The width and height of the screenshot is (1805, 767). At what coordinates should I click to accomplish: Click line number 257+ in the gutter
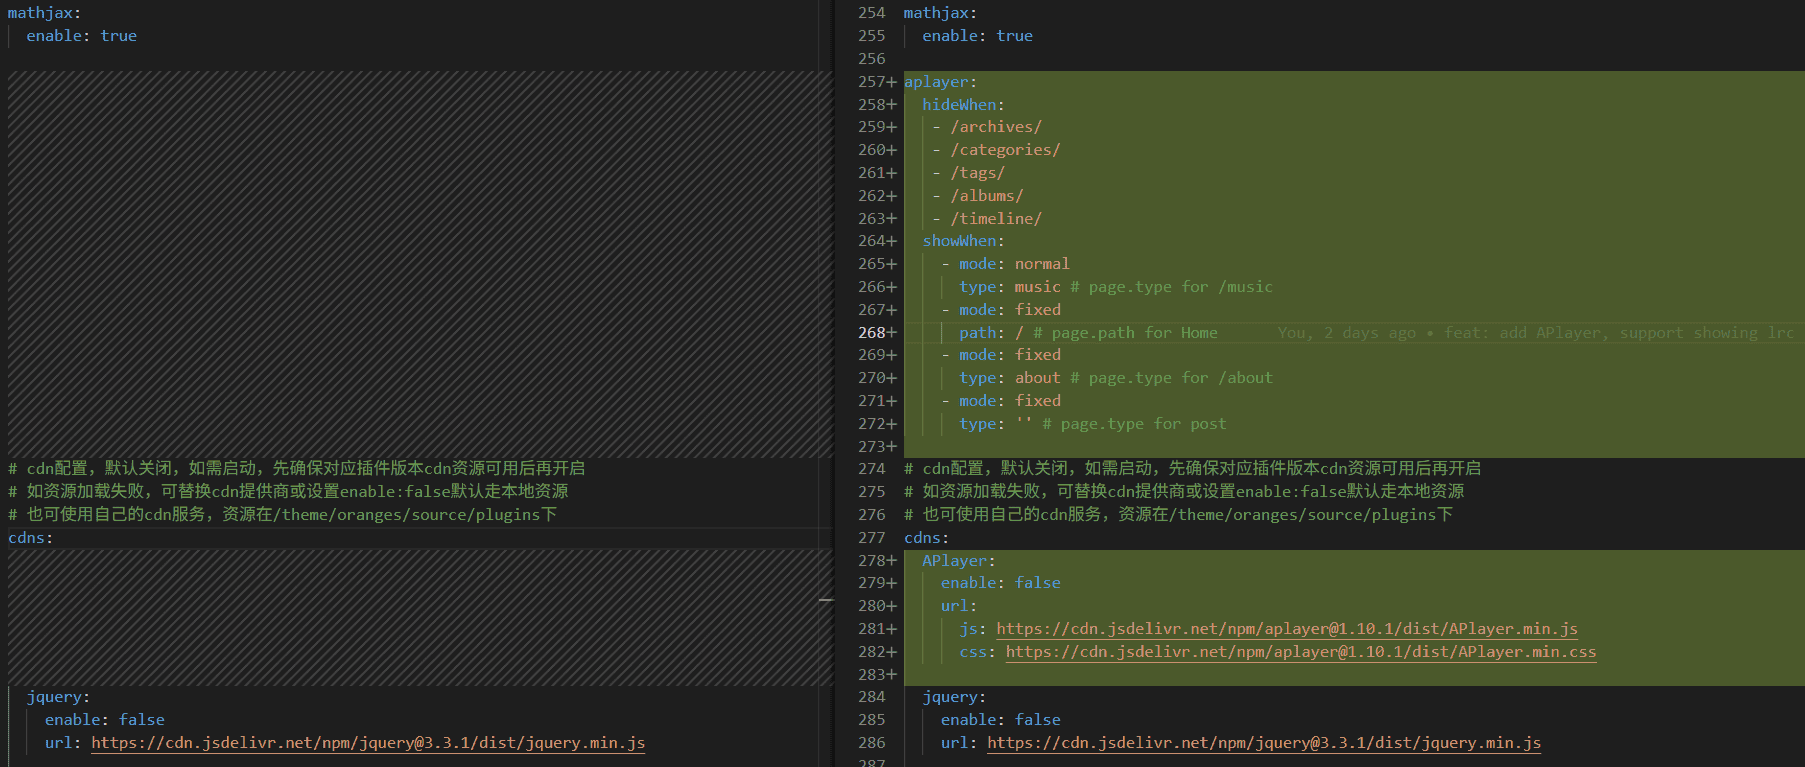point(877,82)
